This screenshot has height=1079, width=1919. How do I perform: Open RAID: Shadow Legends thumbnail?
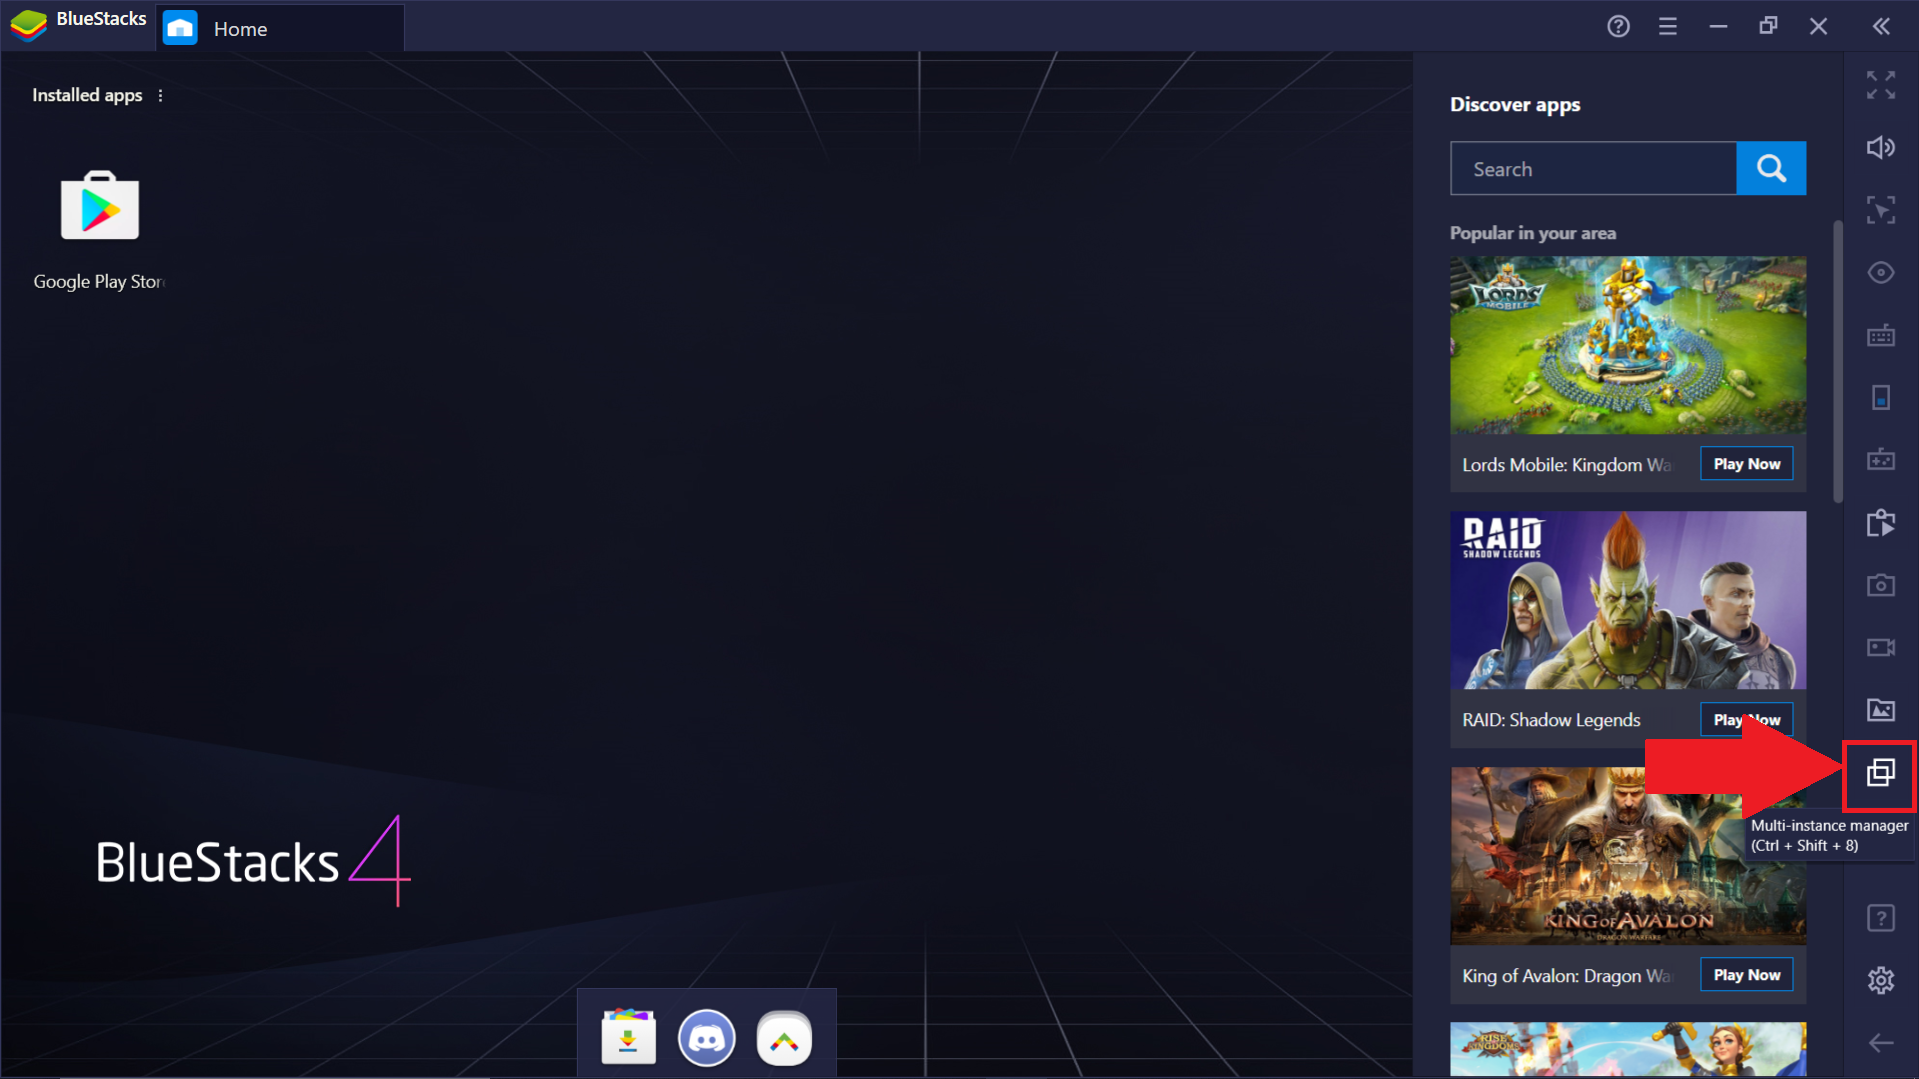(1628, 600)
